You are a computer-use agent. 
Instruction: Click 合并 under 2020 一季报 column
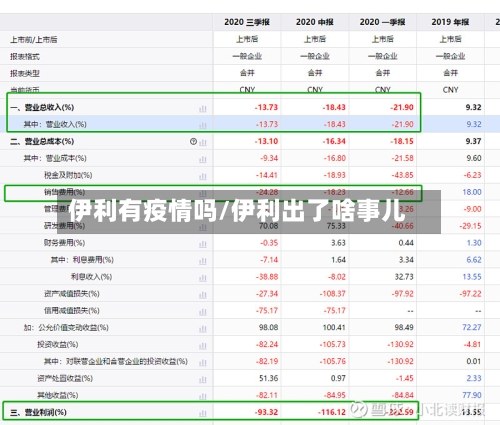pyautogui.click(x=383, y=73)
